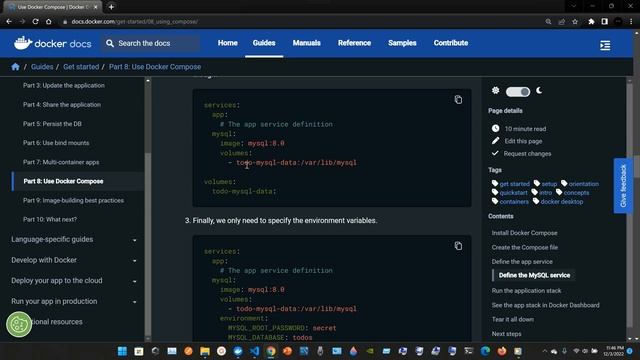This screenshot has height=360, width=640.
Task: Open the Home nav tab
Action: [227, 43]
